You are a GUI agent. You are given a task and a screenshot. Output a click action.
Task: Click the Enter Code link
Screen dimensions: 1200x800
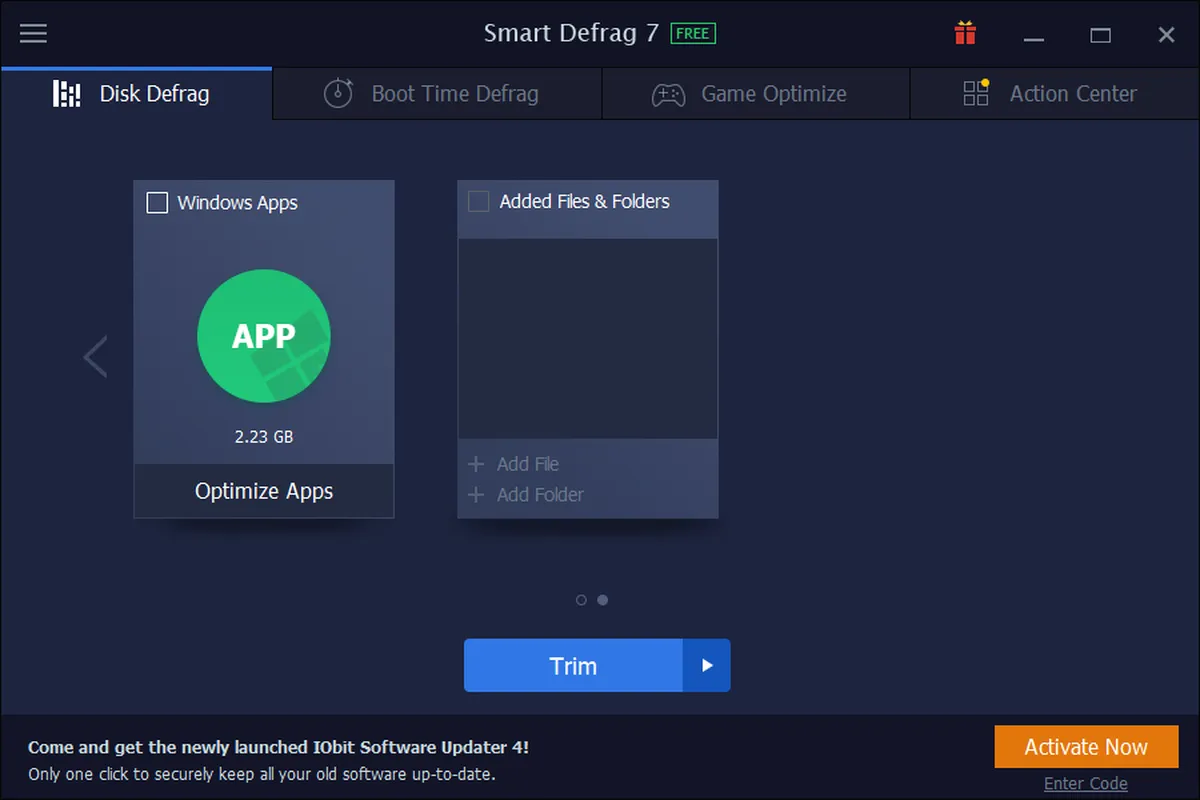tap(1085, 783)
